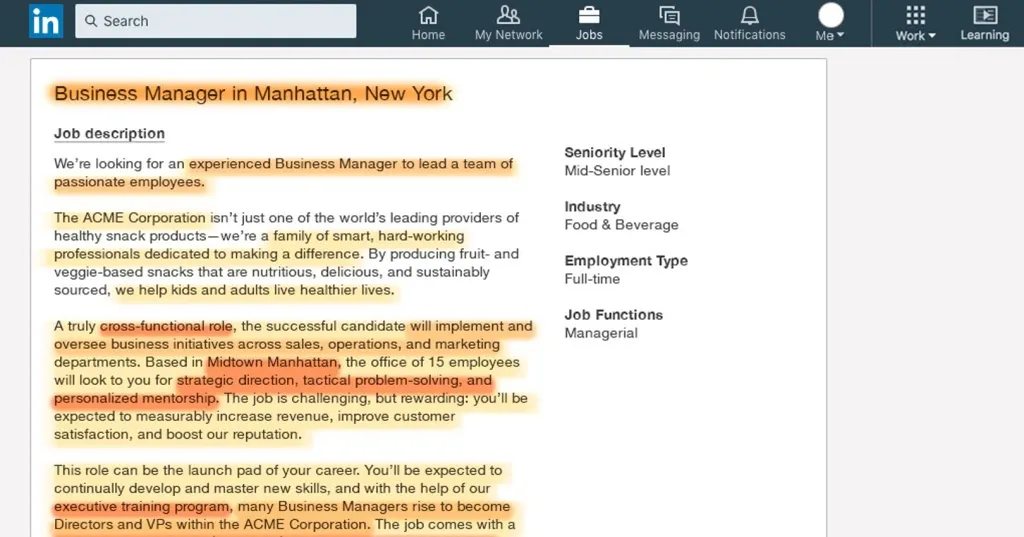Click the 'Seniority Level' heading
The image size is (1024, 537).
click(x=615, y=152)
